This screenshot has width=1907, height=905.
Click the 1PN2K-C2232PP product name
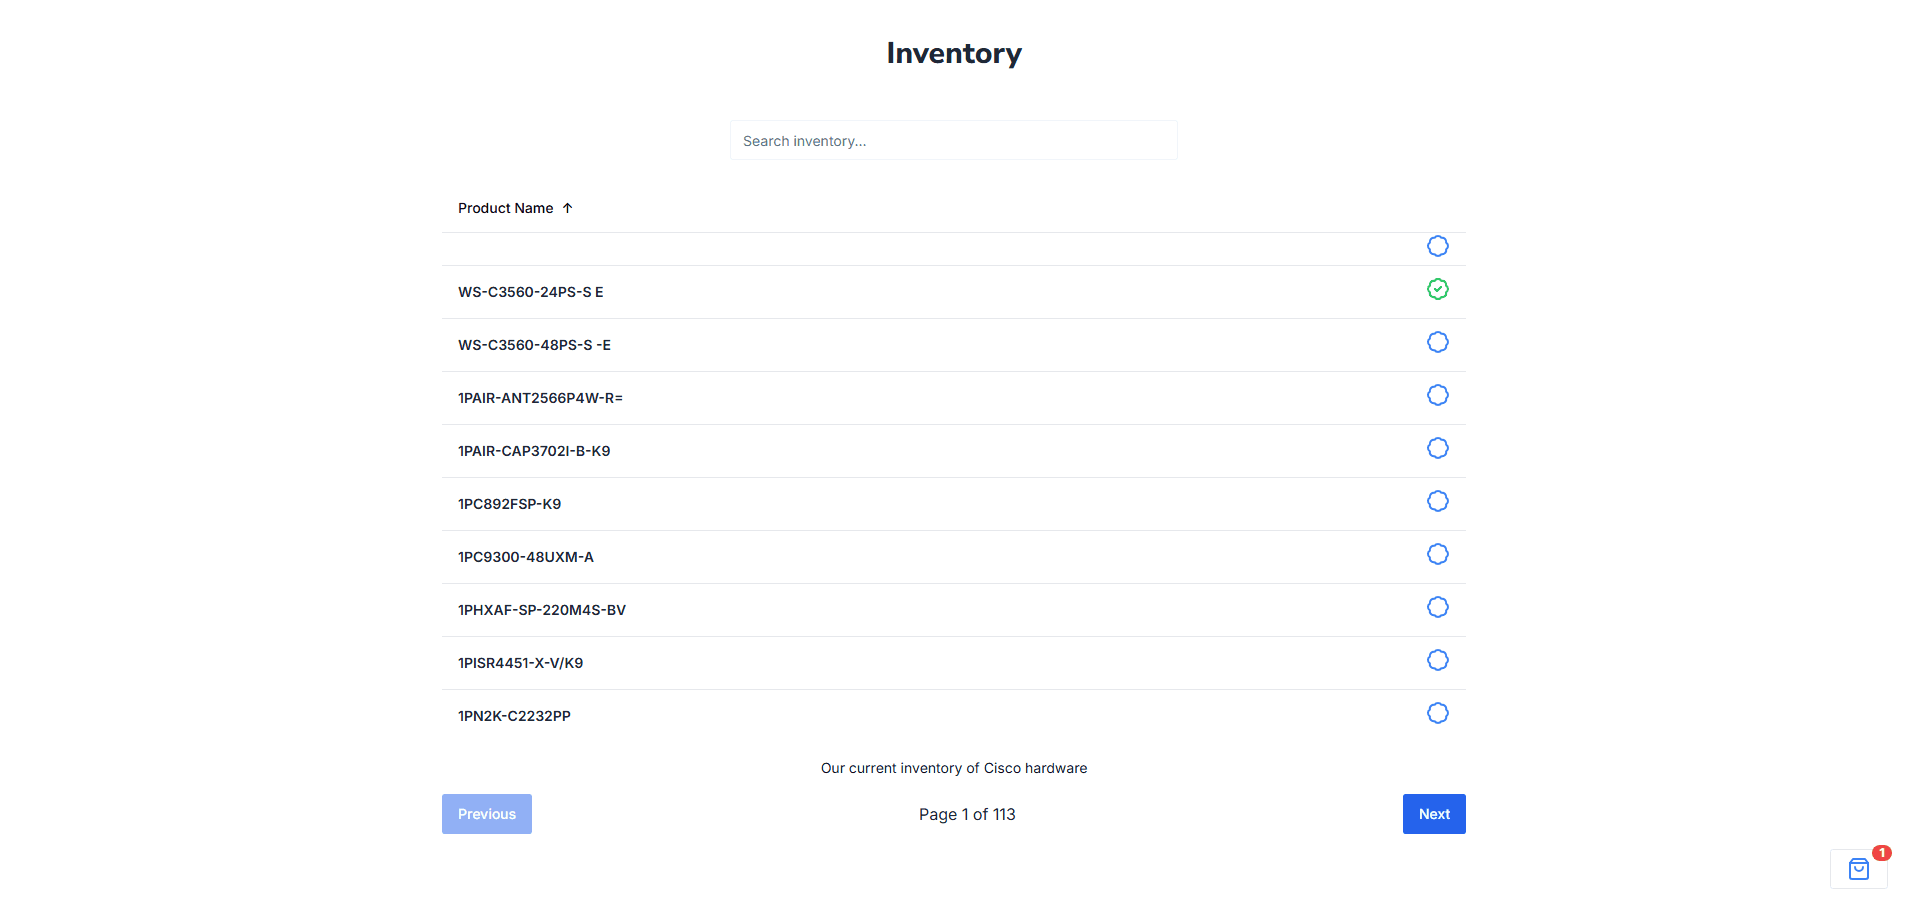click(x=514, y=716)
